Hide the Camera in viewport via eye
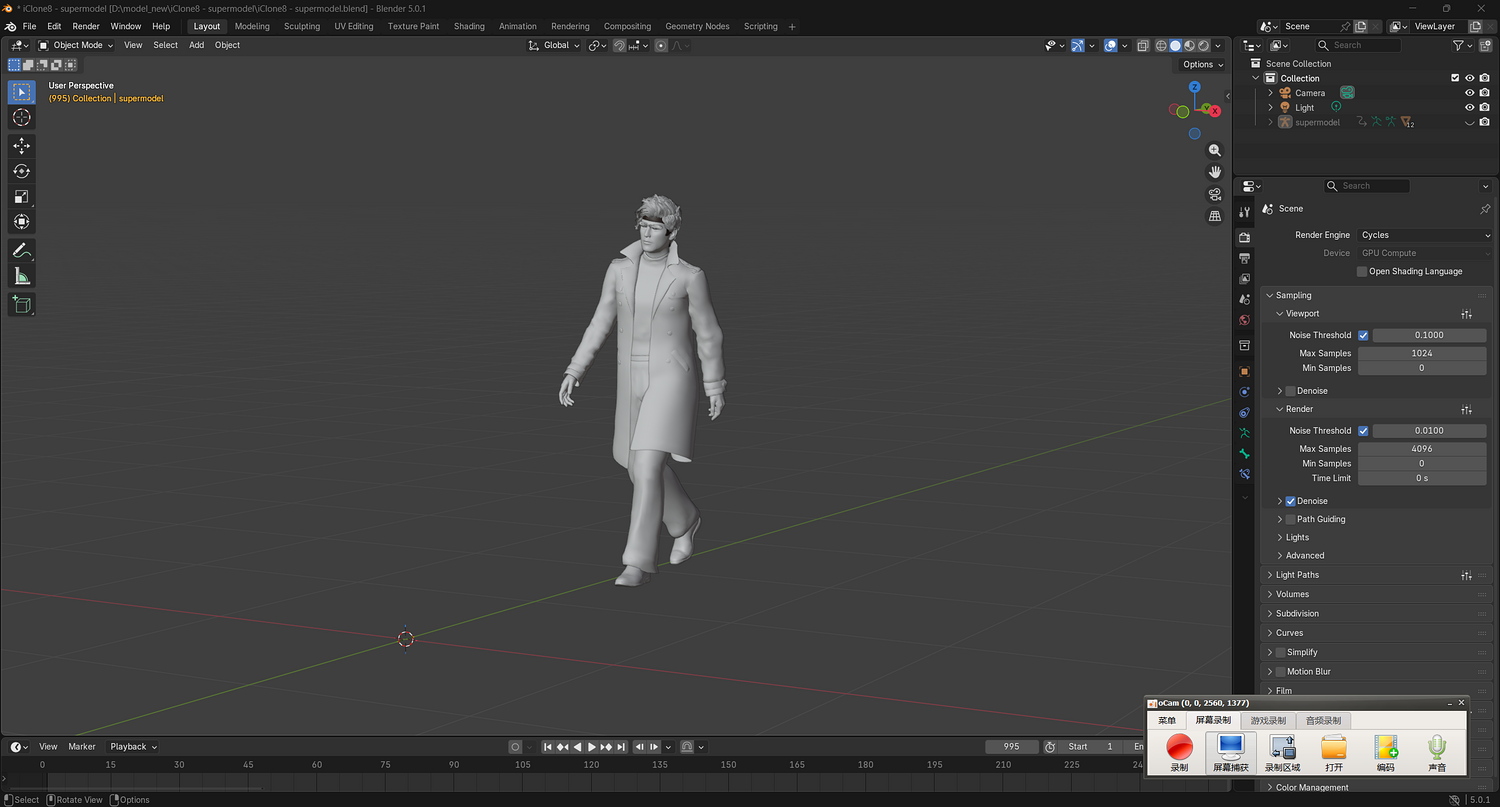 [1470, 93]
